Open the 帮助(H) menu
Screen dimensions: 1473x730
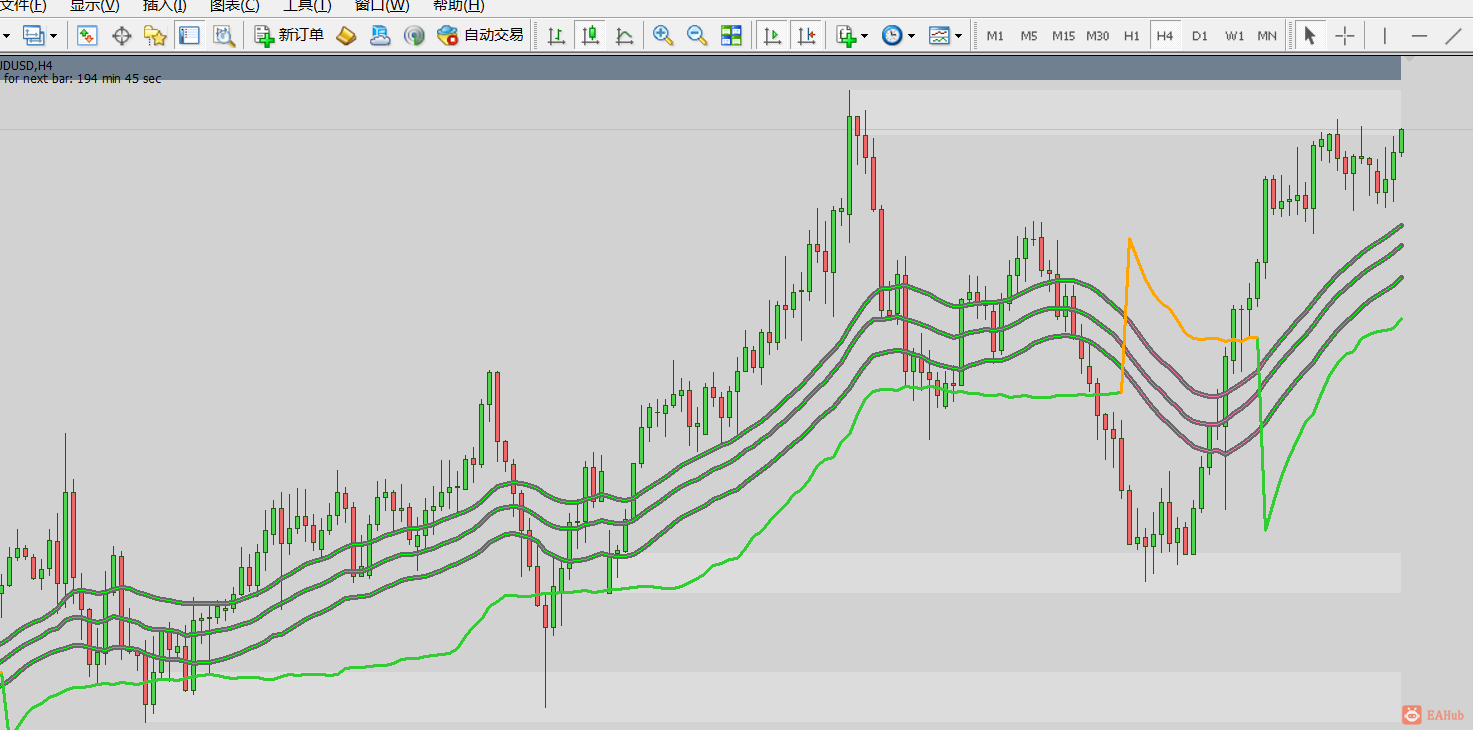point(459,5)
